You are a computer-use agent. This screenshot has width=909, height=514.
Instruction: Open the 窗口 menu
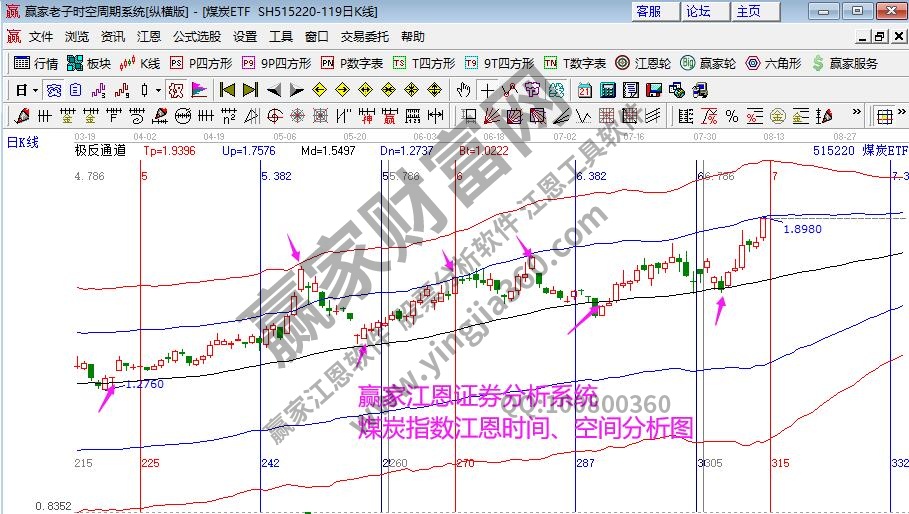(x=317, y=37)
